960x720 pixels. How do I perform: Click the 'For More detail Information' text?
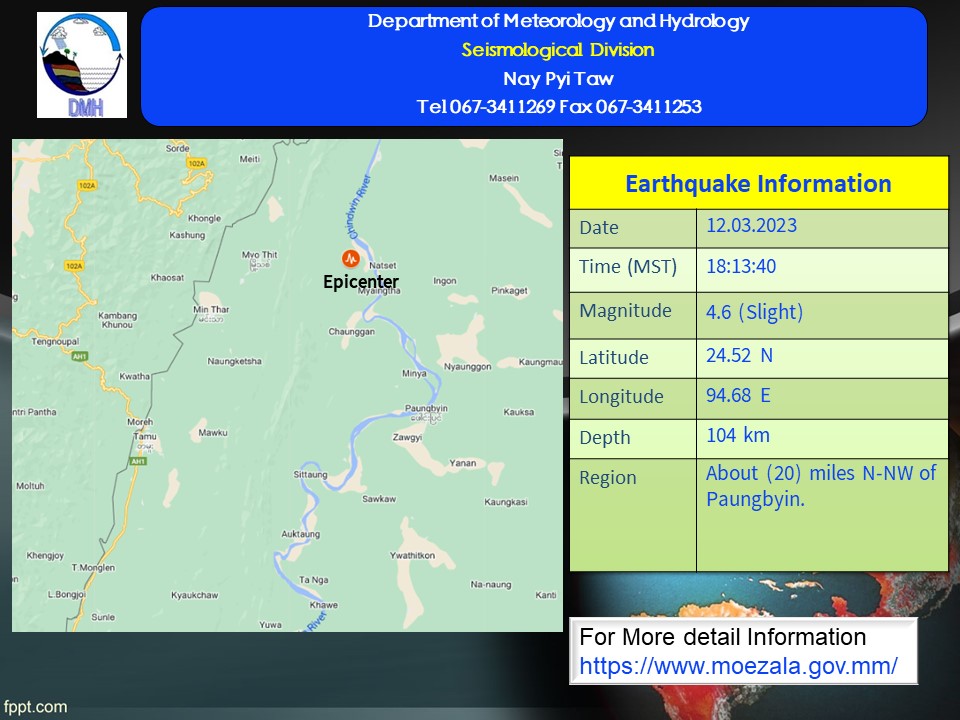click(x=722, y=637)
